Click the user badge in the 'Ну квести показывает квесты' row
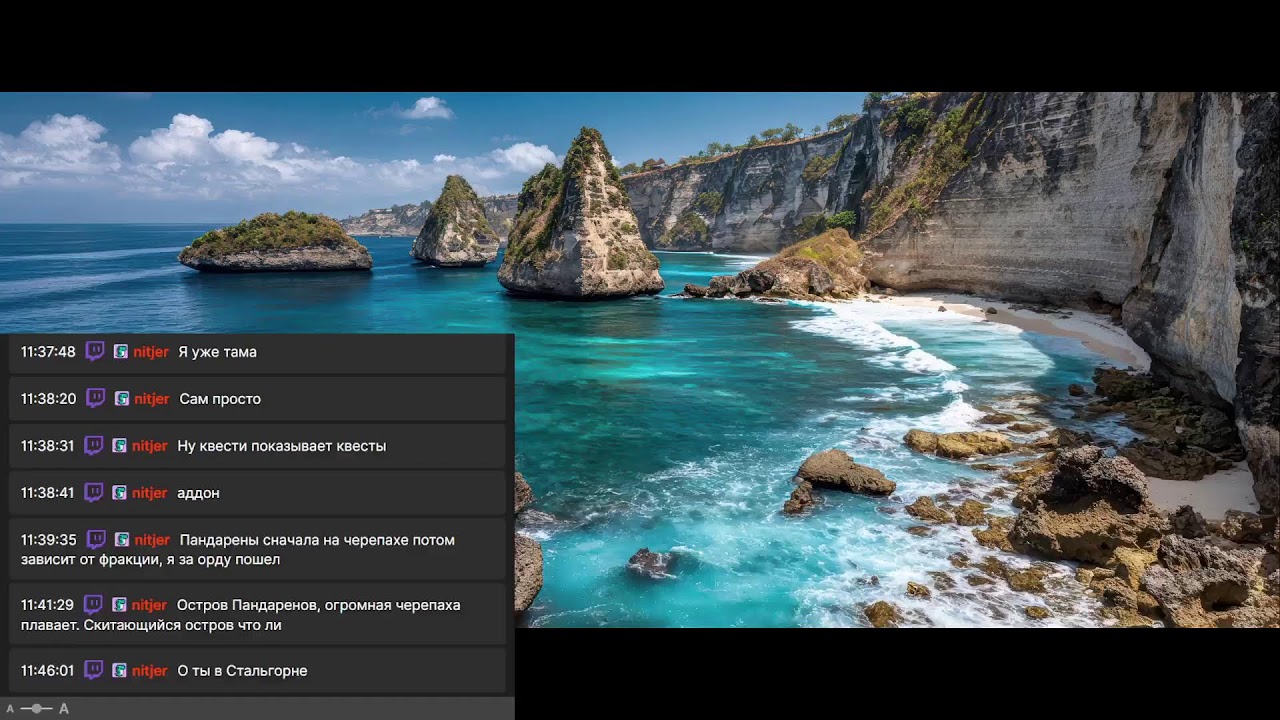 (x=120, y=446)
